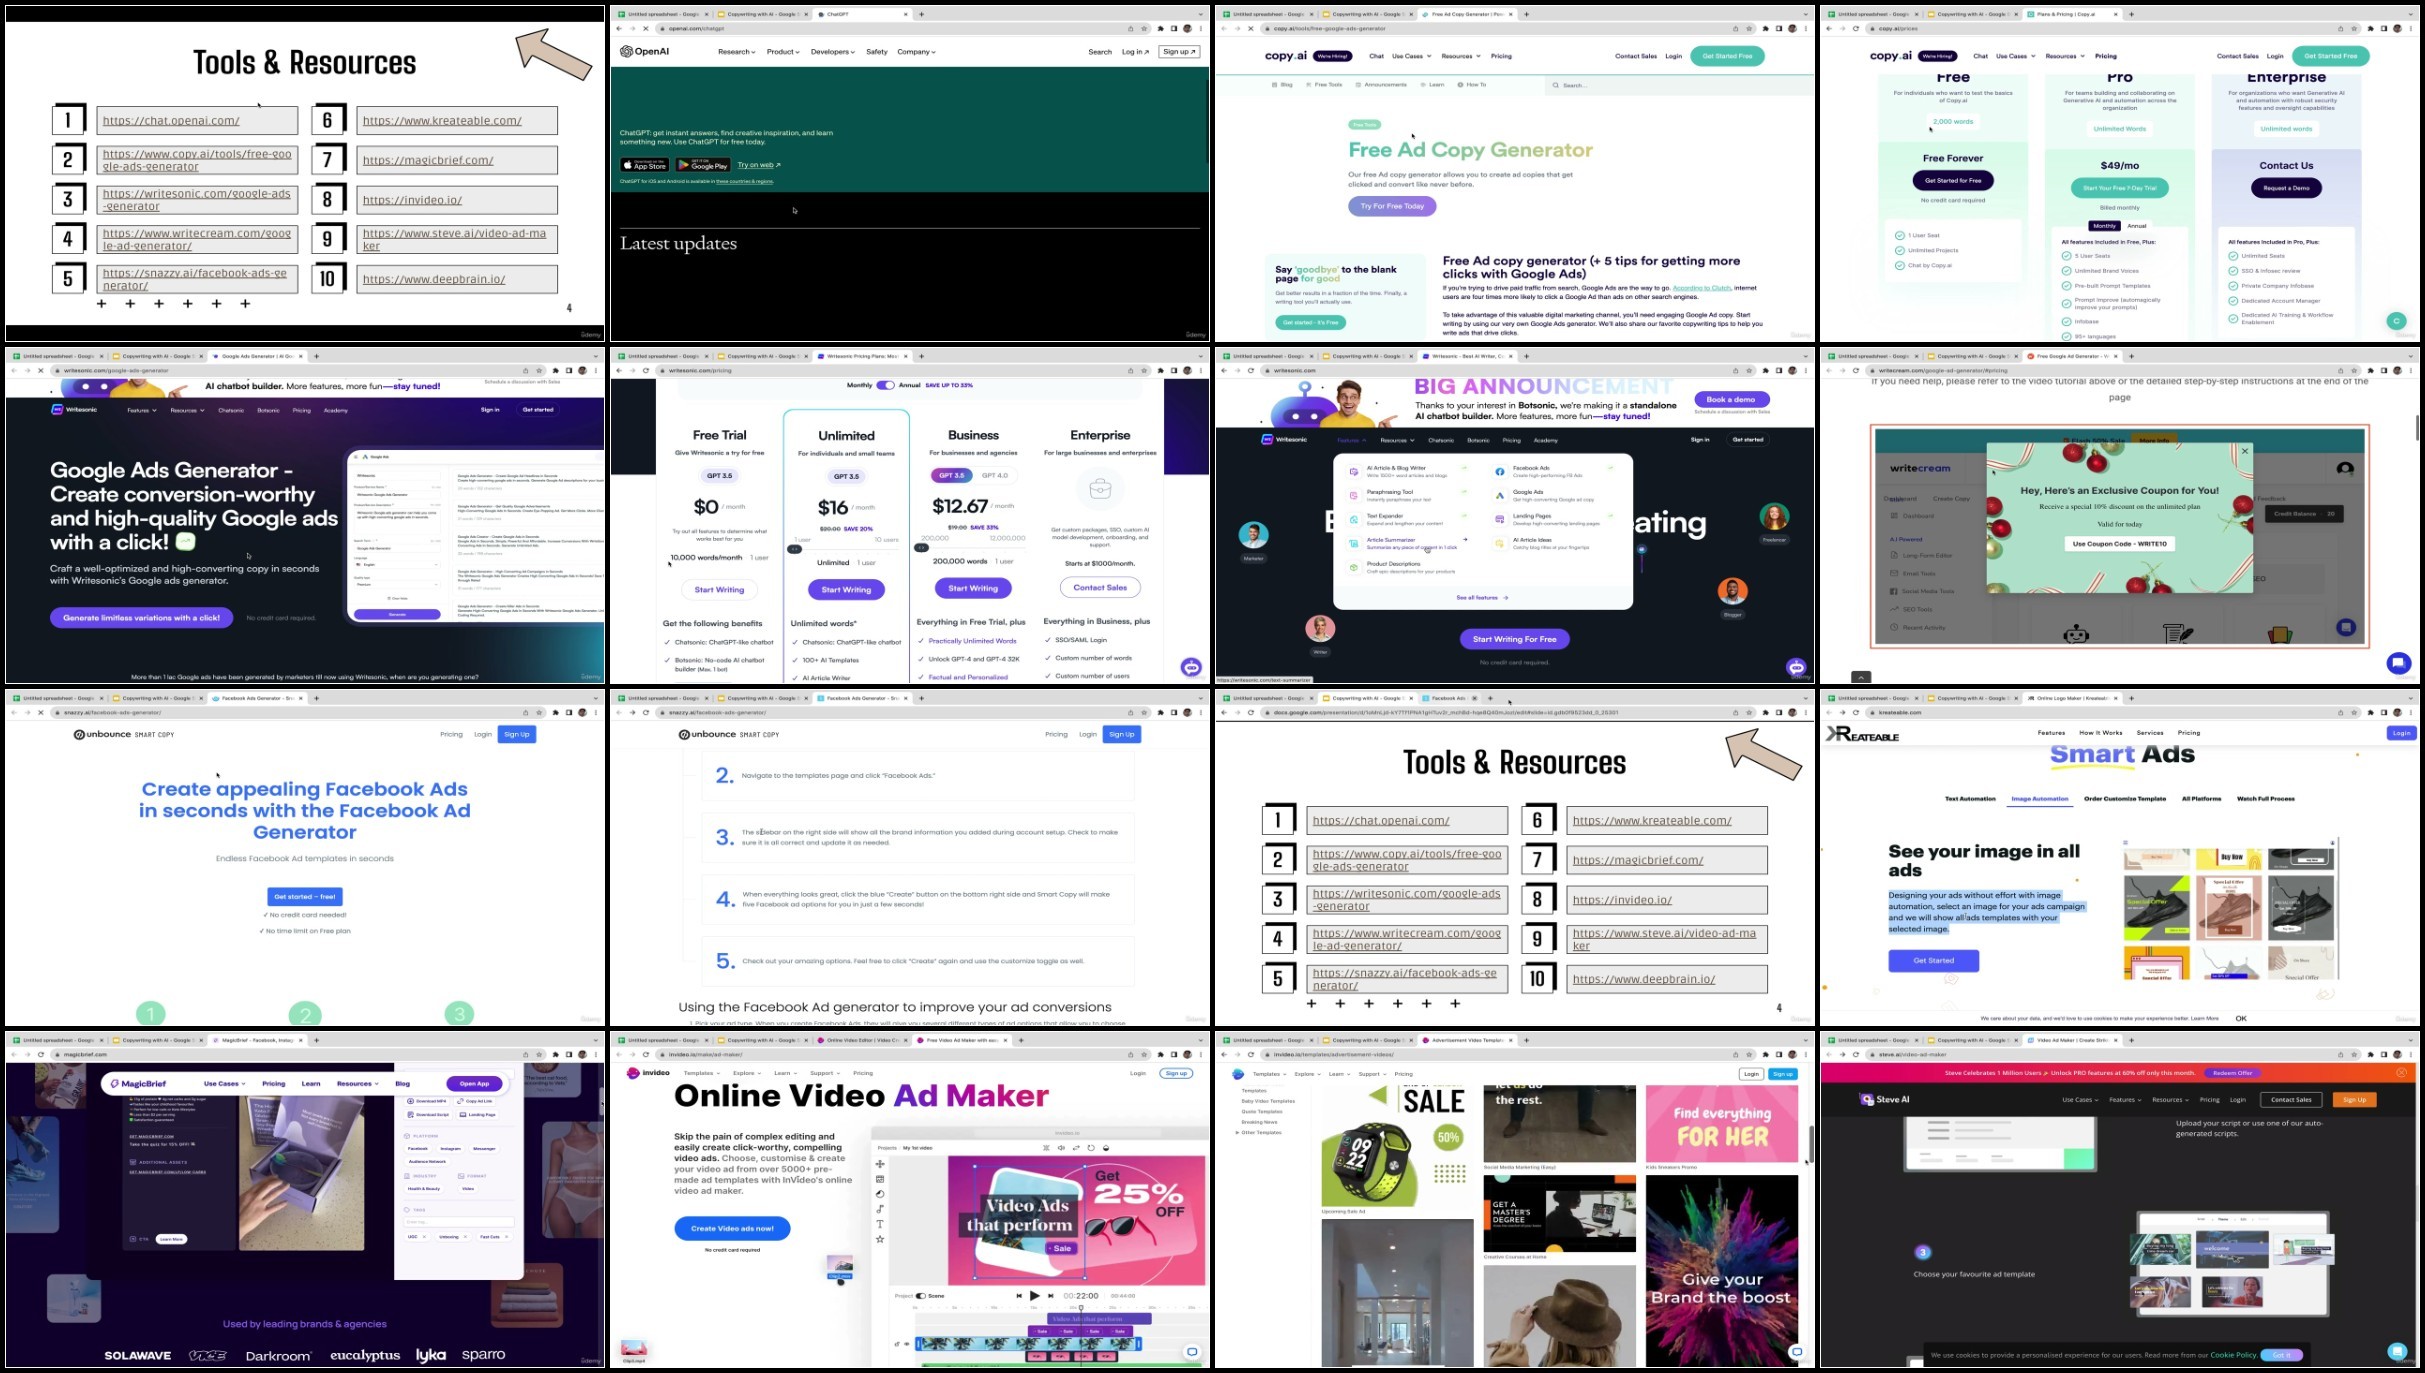Switch to Text Automation tab on Kreateable
Image resolution: width=2425 pixels, height=1373 pixels.
pyautogui.click(x=1969, y=799)
